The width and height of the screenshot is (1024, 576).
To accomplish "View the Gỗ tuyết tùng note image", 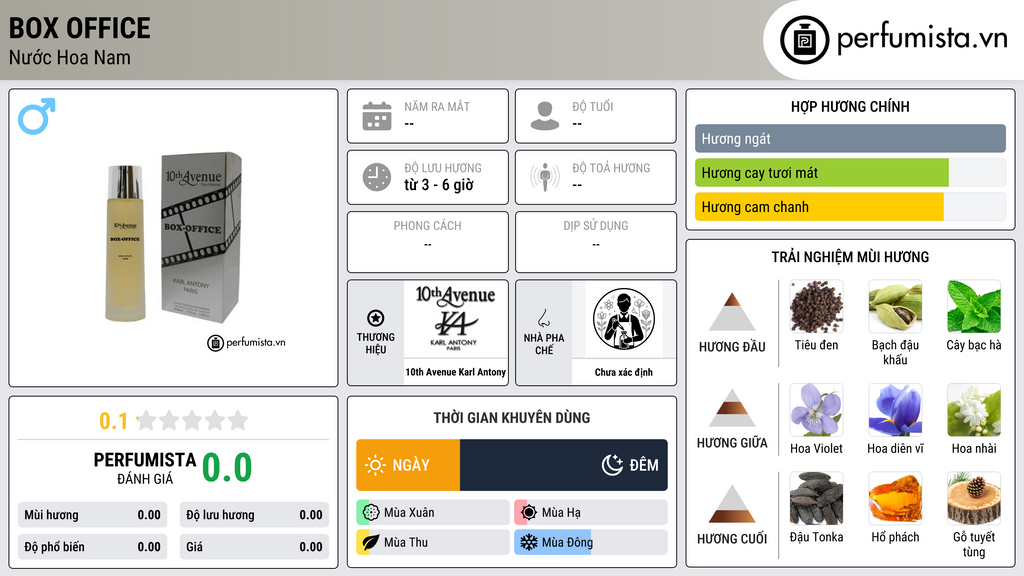I will click(x=974, y=499).
